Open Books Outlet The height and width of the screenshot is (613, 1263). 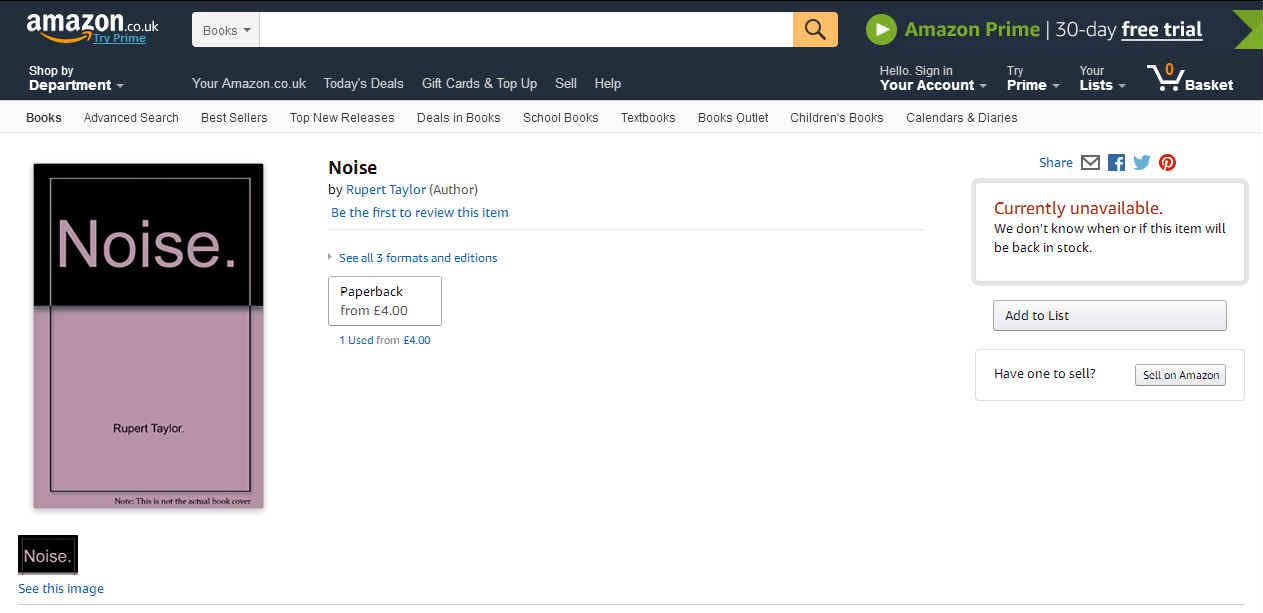[x=733, y=118]
